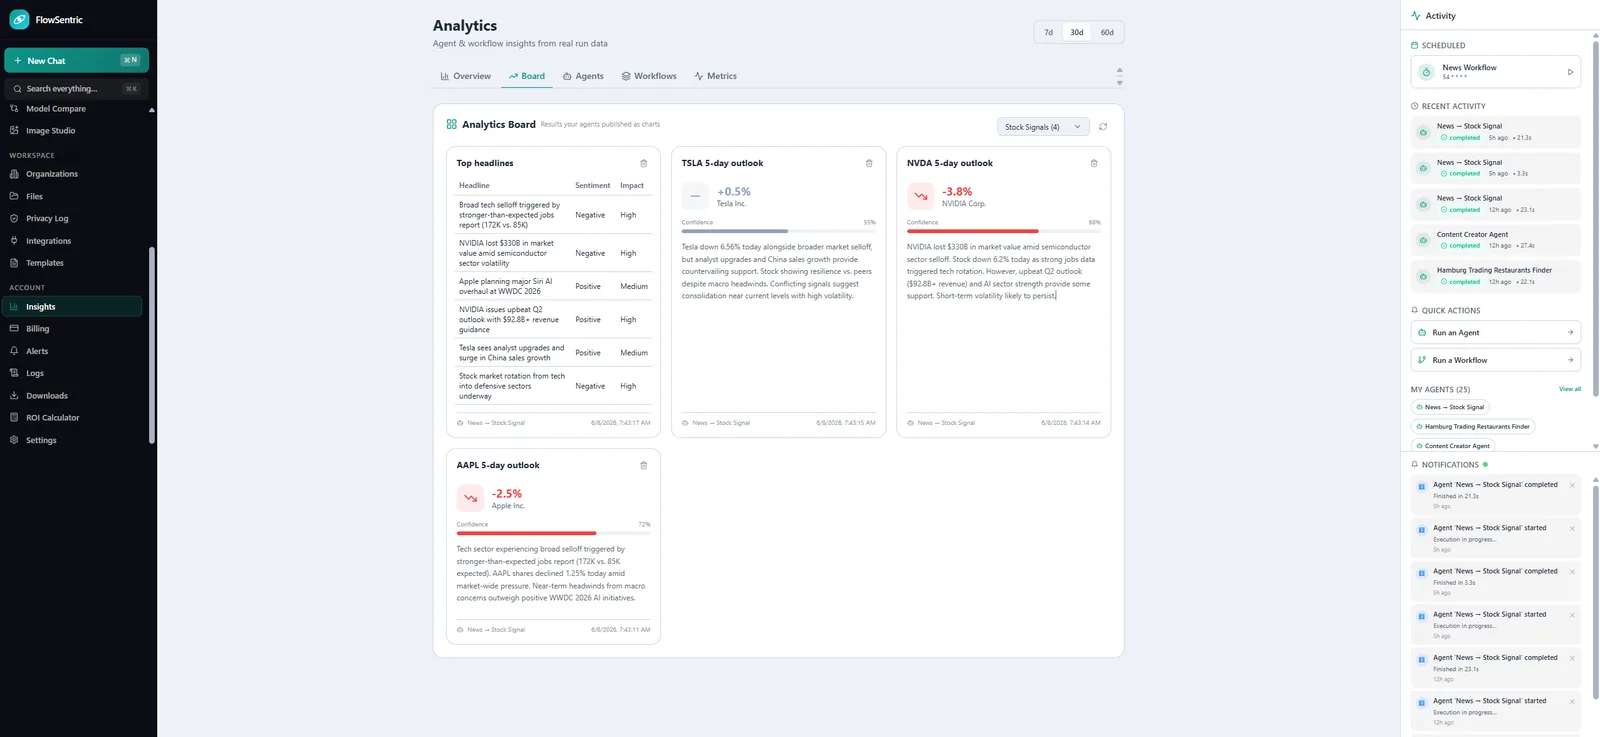Switch to the Overview tab

[x=466, y=76]
